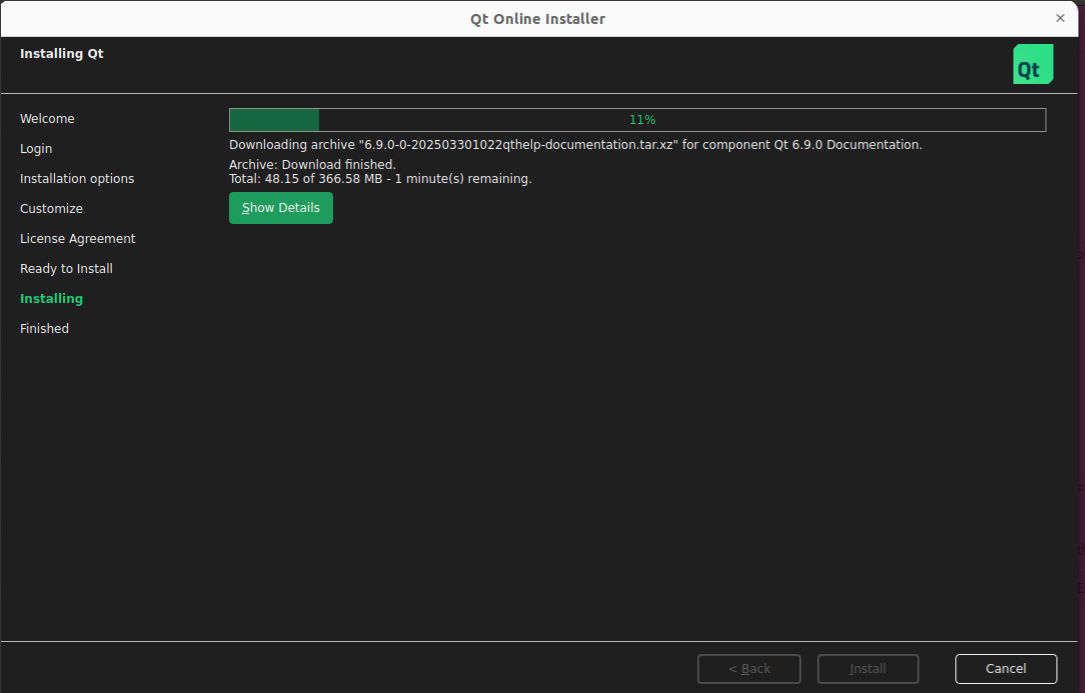Go to the Customize step
The width and height of the screenshot is (1085, 693).
[51, 208]
